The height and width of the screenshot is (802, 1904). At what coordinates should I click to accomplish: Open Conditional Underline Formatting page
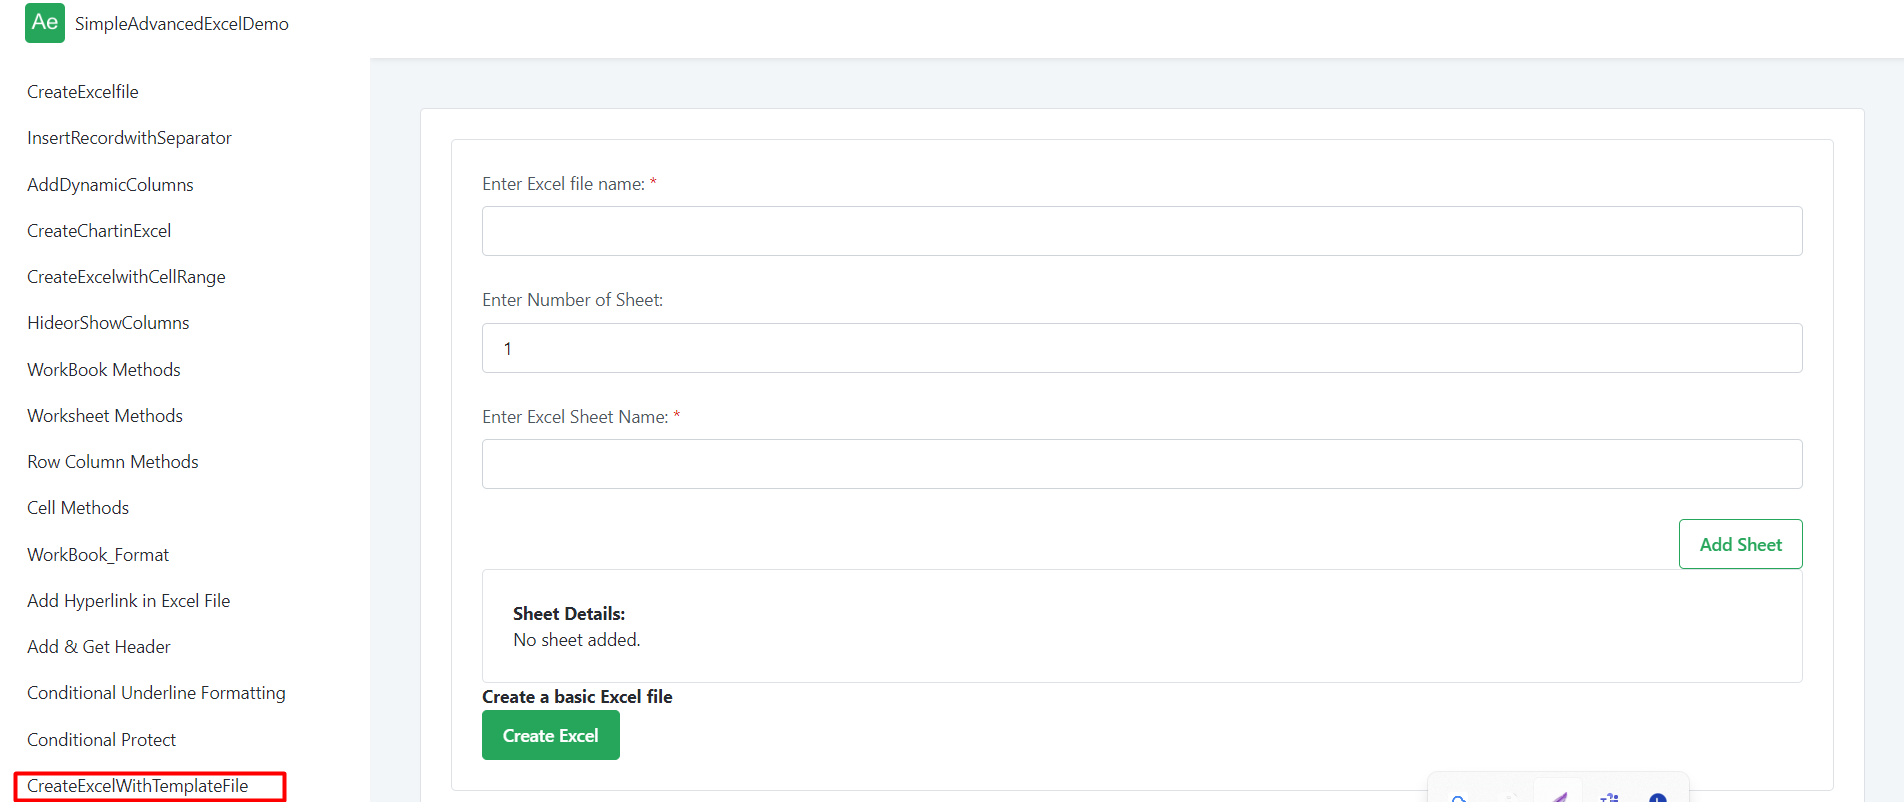click(156, 693)
